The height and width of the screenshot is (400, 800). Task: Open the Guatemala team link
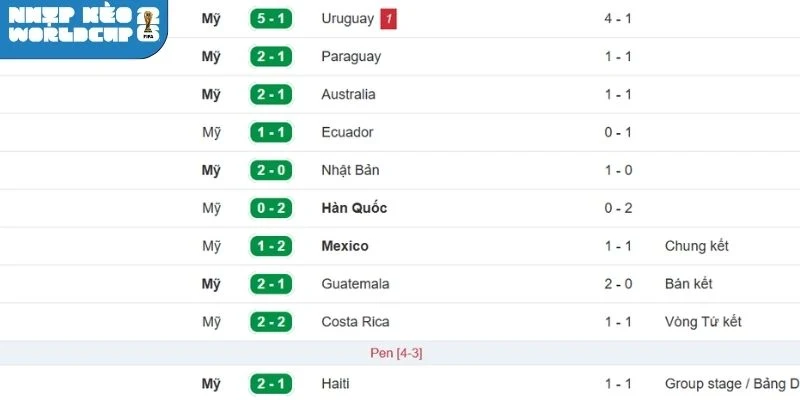pos(355,284)
